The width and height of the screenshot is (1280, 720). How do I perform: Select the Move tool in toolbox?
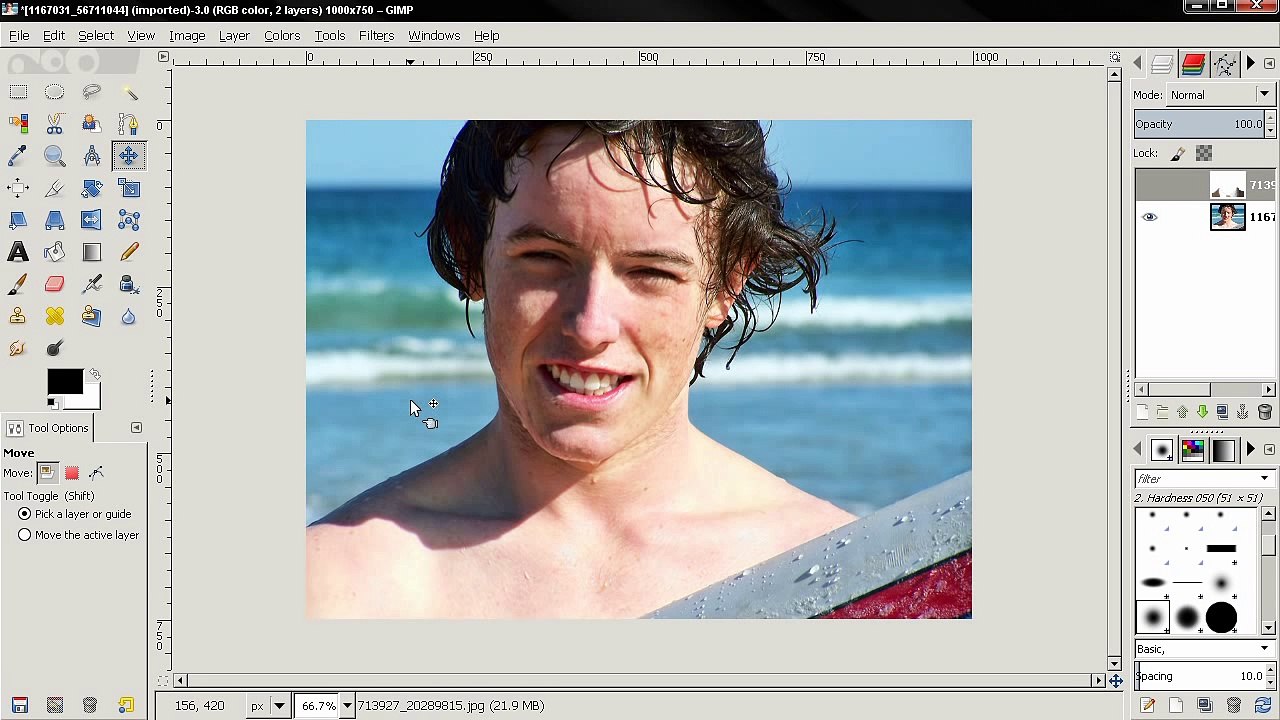(x=129, y=156)
